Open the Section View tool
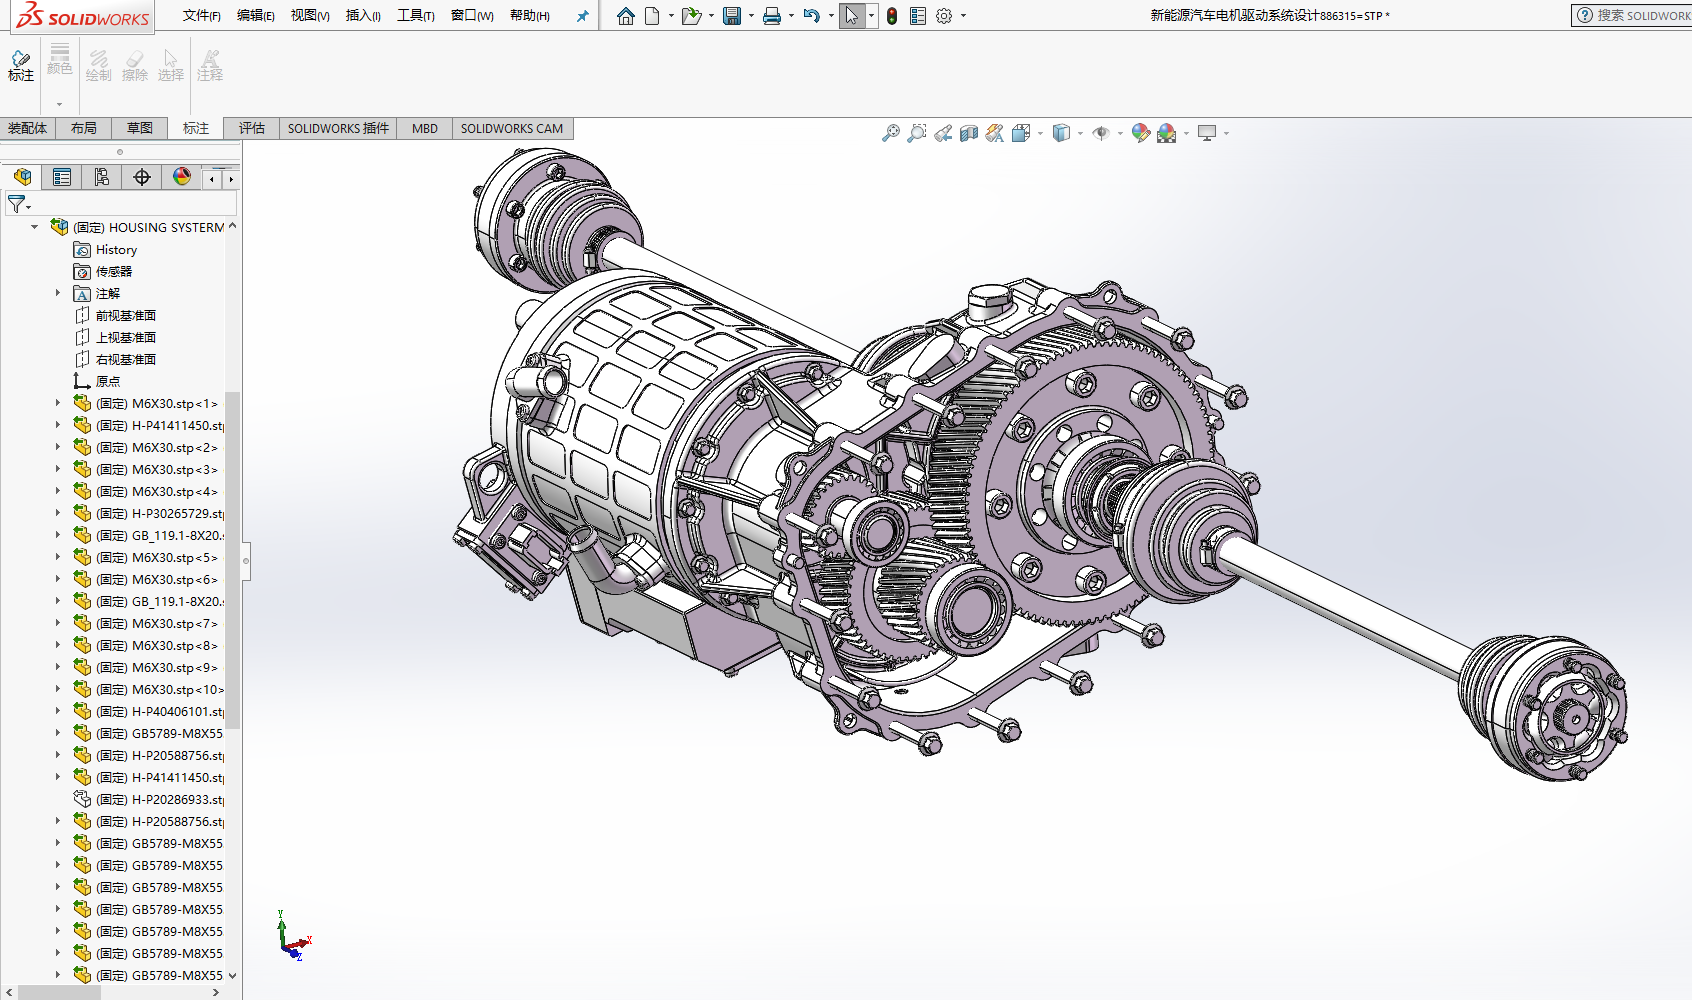 968,133
